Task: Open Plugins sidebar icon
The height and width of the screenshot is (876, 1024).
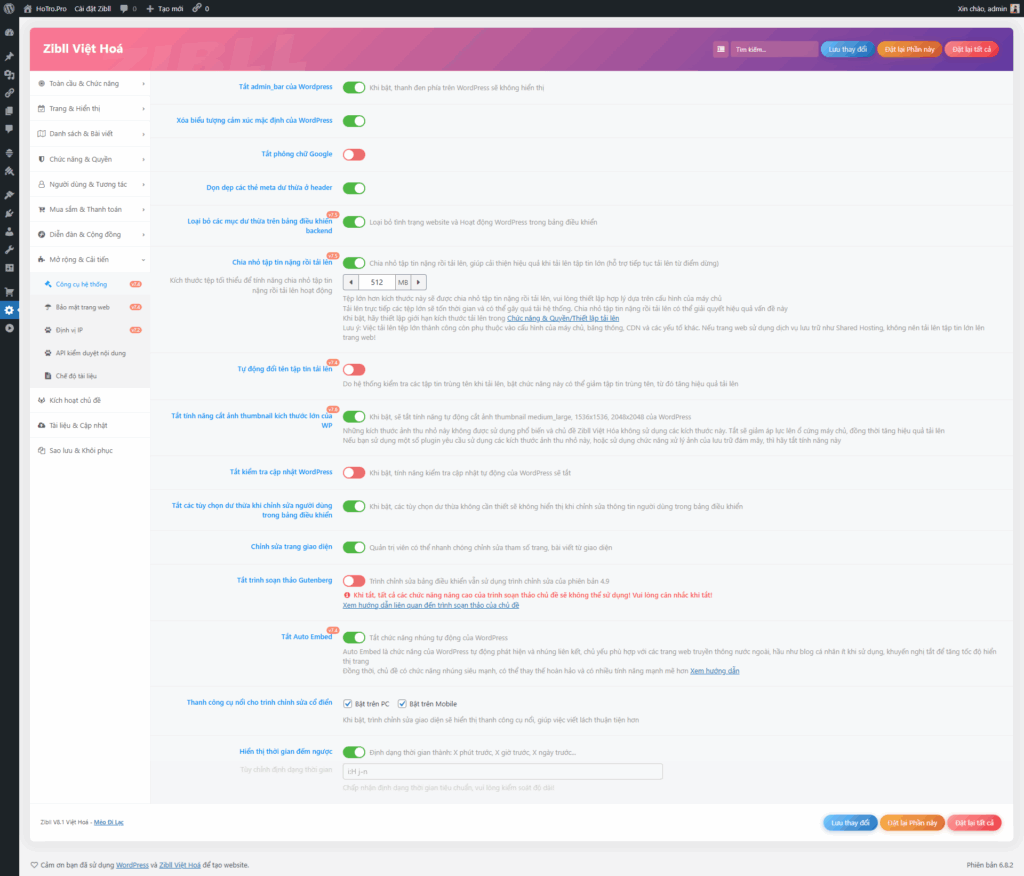Action: [9, 213]
